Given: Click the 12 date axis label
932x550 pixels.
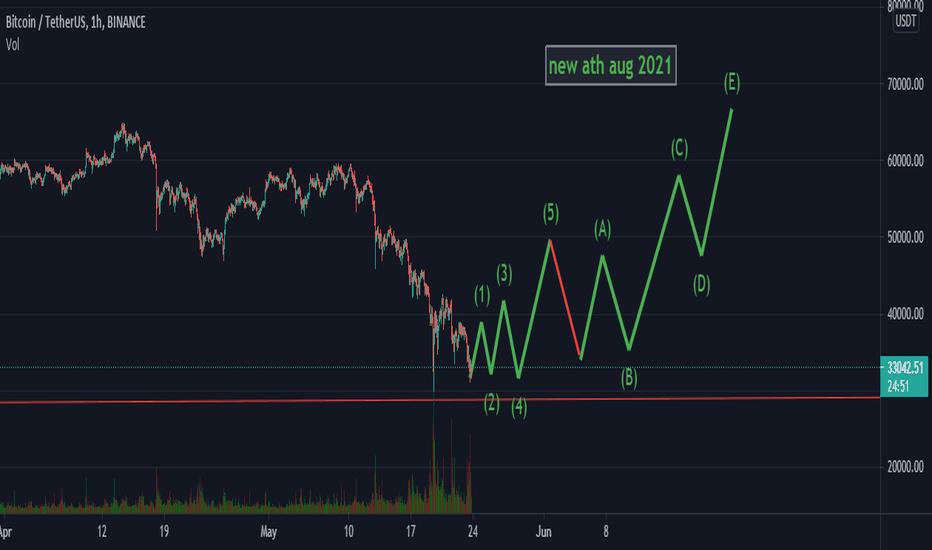Looking at the screenshot, I should coord(102,532).
